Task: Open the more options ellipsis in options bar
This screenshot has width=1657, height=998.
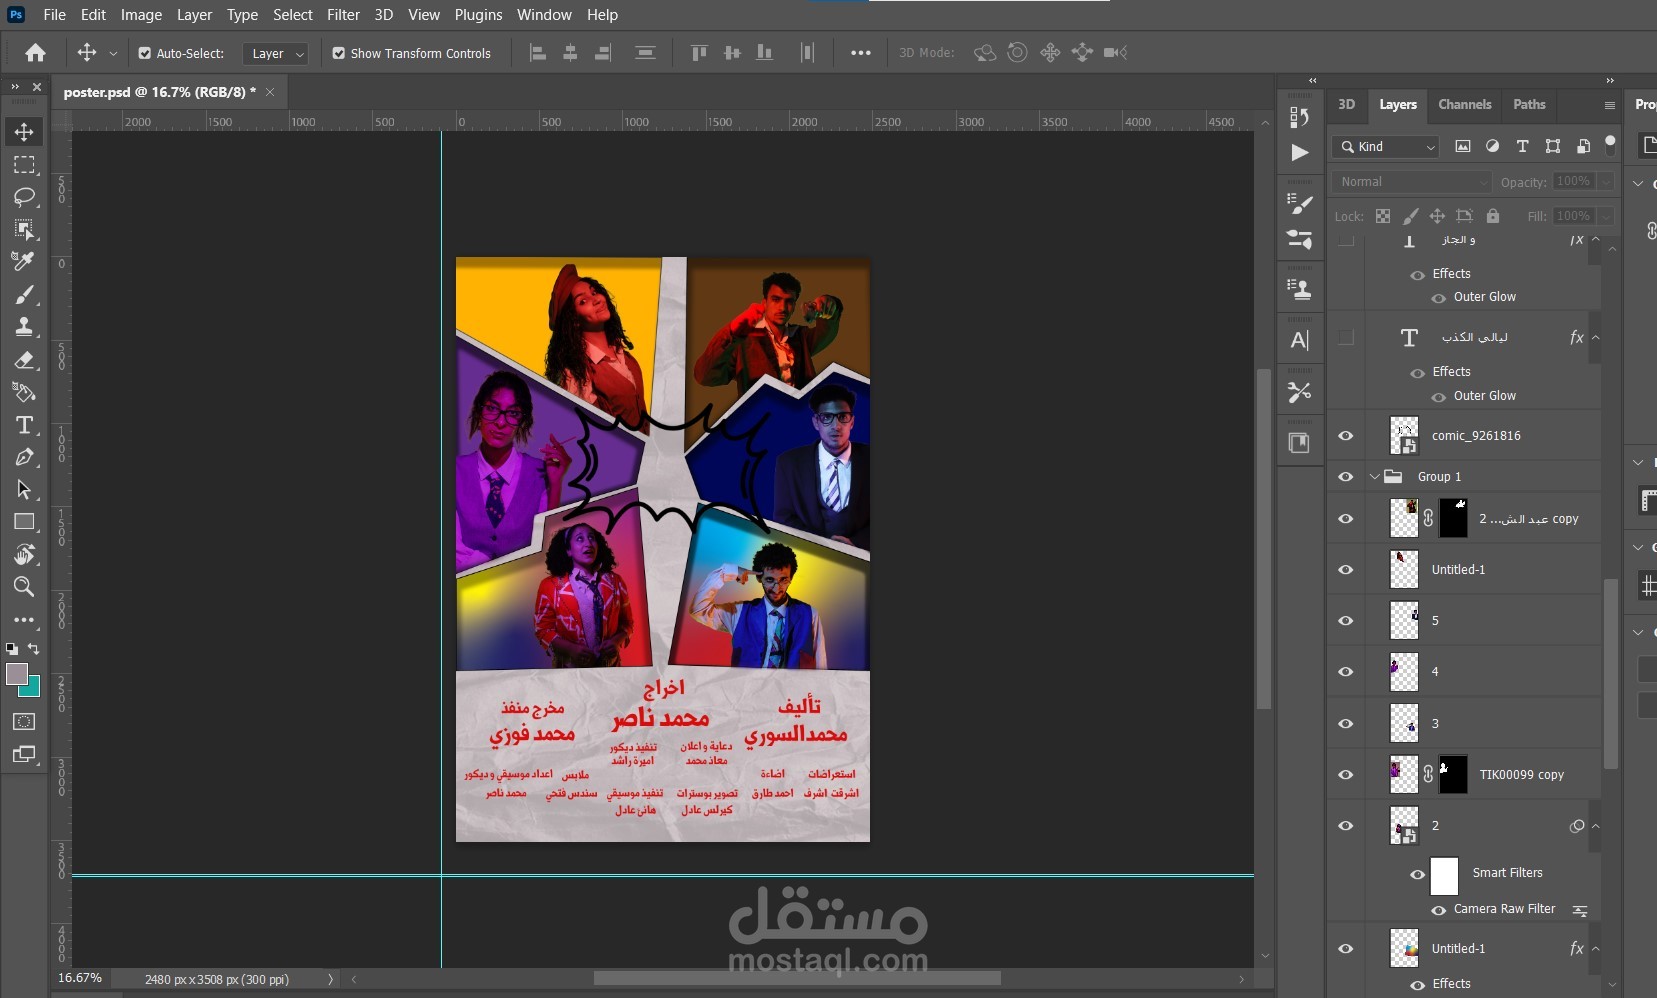Action: [861, 53]
